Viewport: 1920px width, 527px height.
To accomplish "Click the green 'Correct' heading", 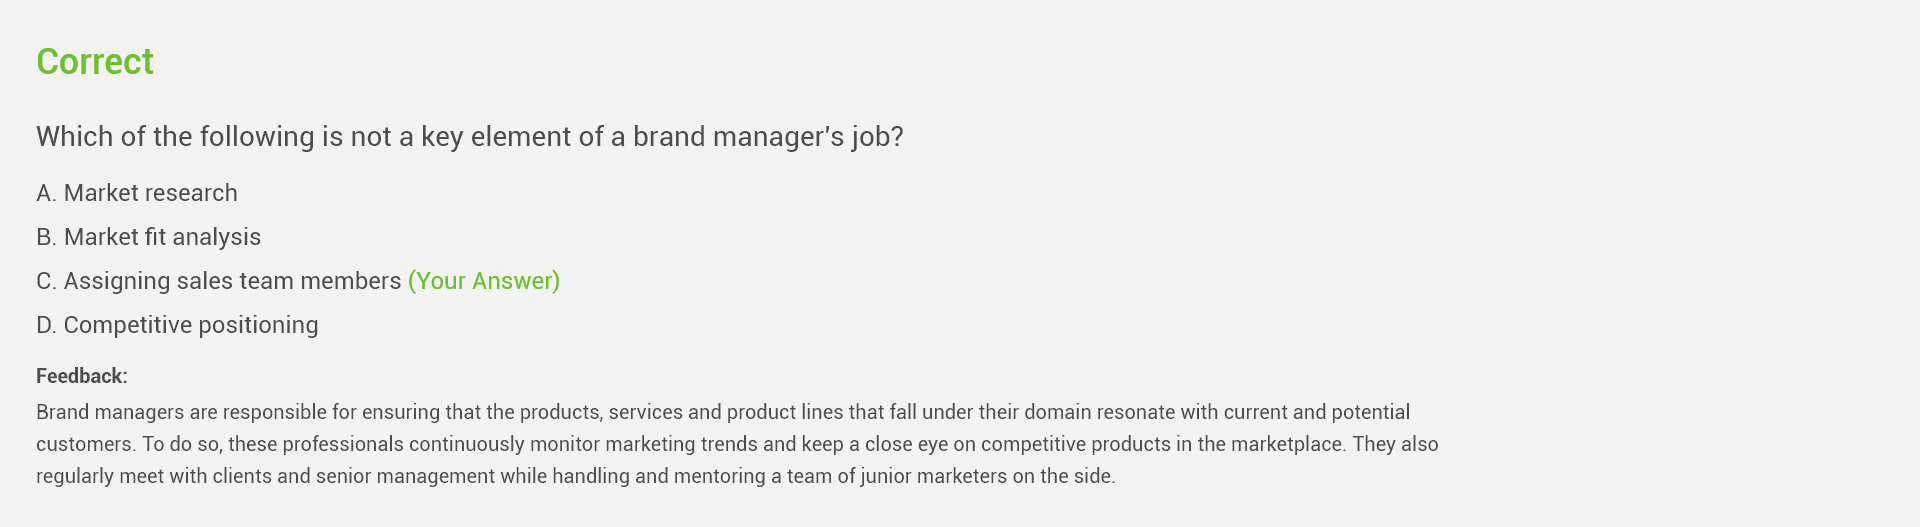I will 95,62.
